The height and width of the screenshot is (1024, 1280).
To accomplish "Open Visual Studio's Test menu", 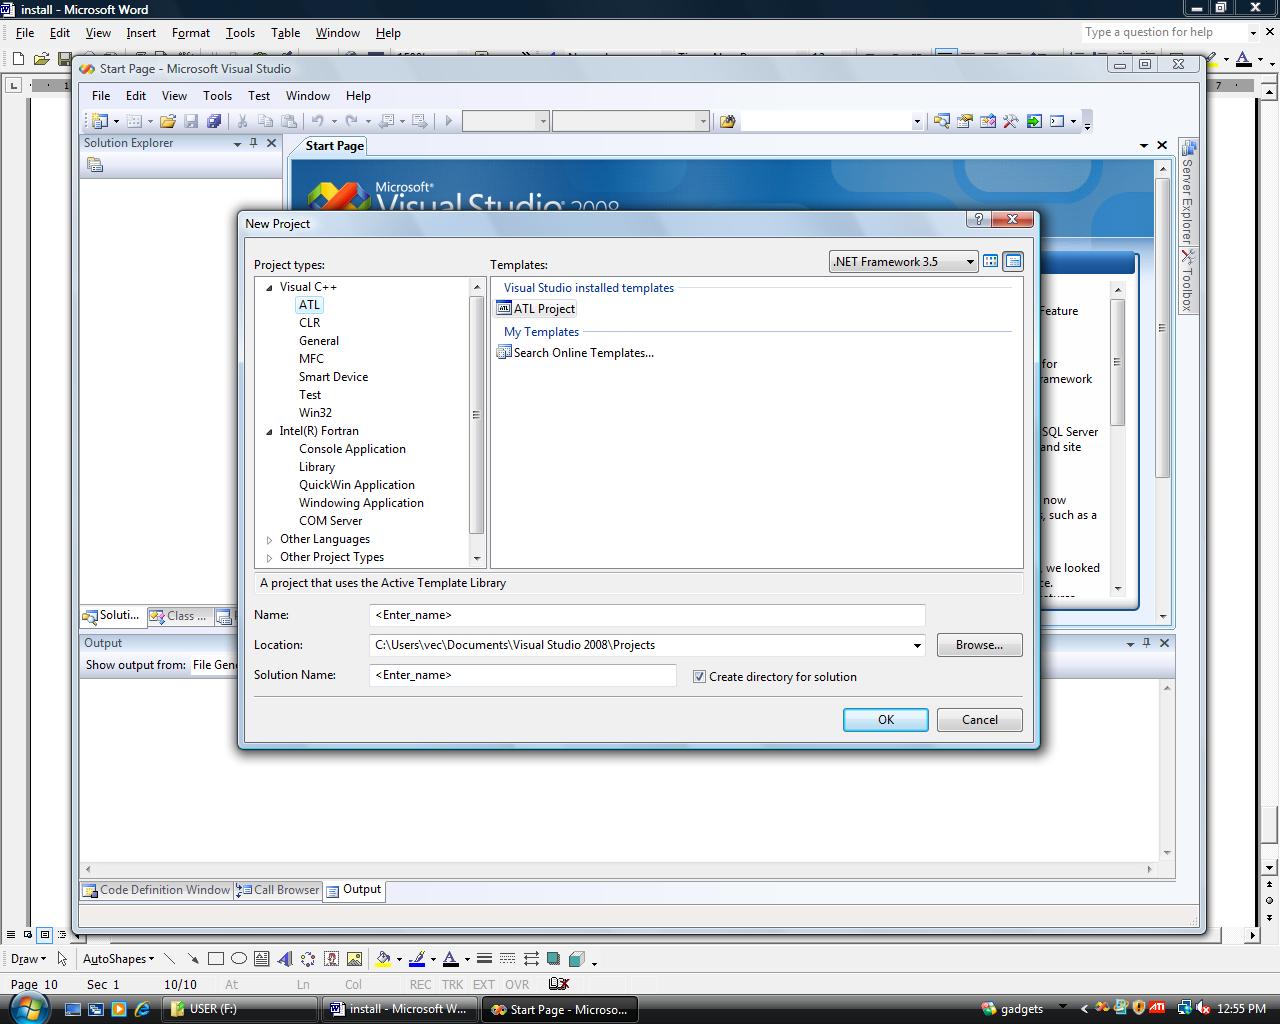I will coord(259,96).
